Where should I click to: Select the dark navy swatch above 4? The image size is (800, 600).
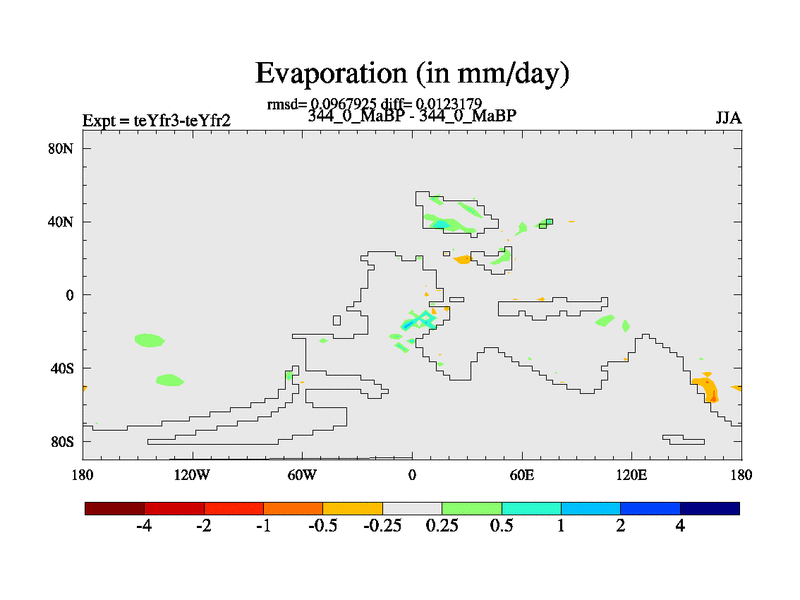click(710, 508)
